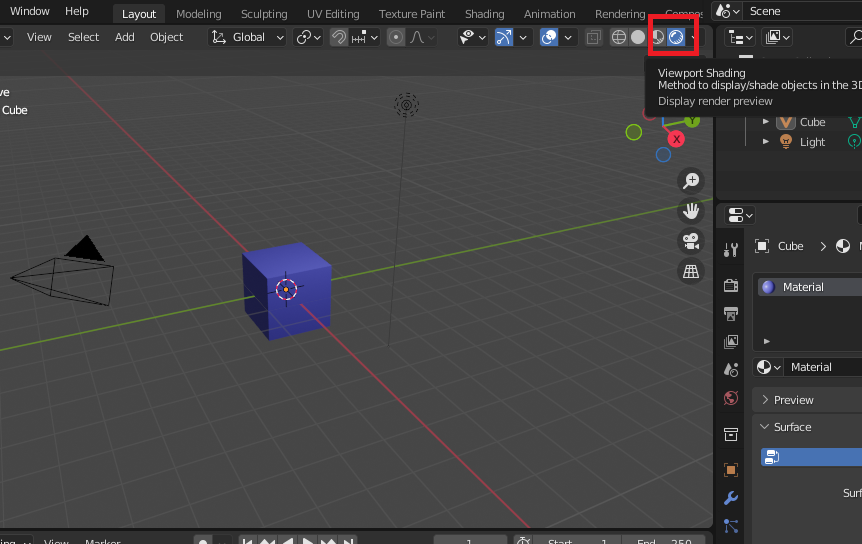This screenshot has height=544, width=862.
Task: Toggle snapping magnet on or off
Action: 339,37
